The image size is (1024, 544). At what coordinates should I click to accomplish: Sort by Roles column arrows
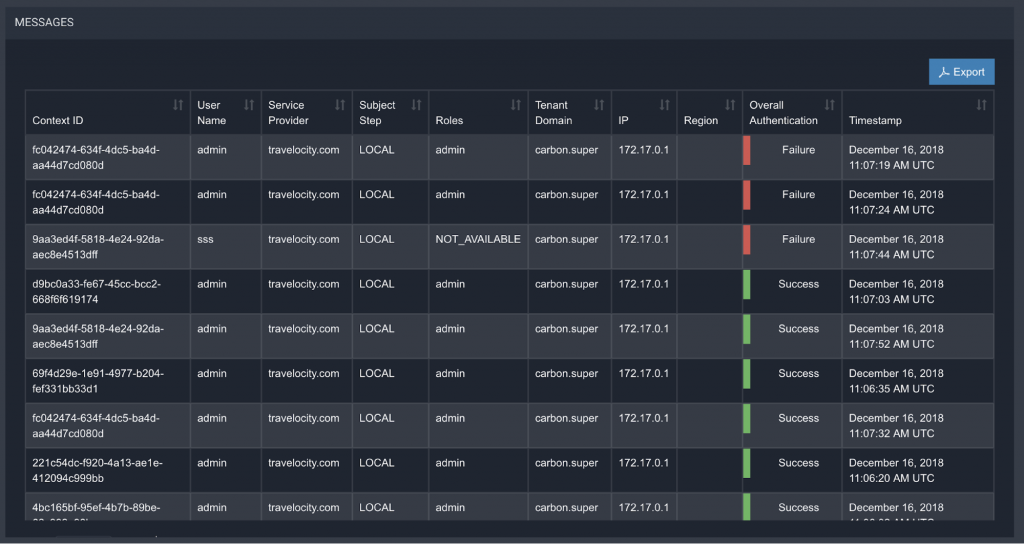pyautogui.click(x=516, y=105)
